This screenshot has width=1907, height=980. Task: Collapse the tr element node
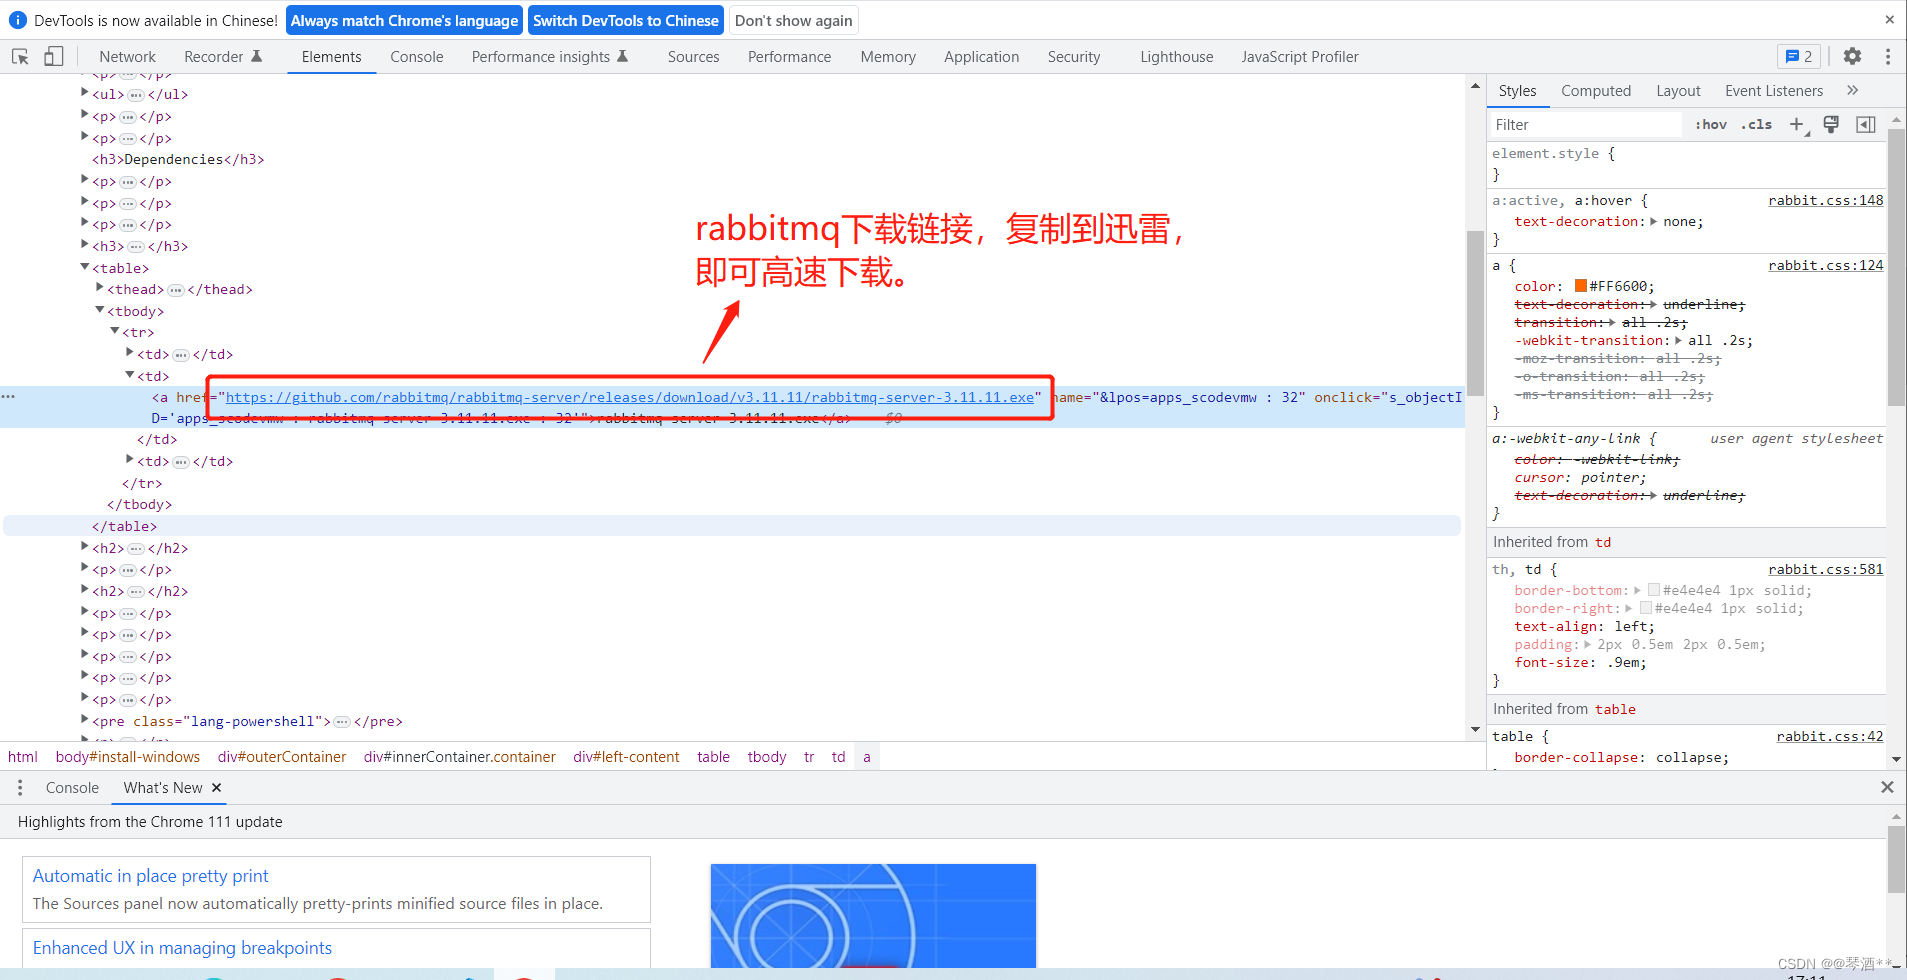coord(115,332)
